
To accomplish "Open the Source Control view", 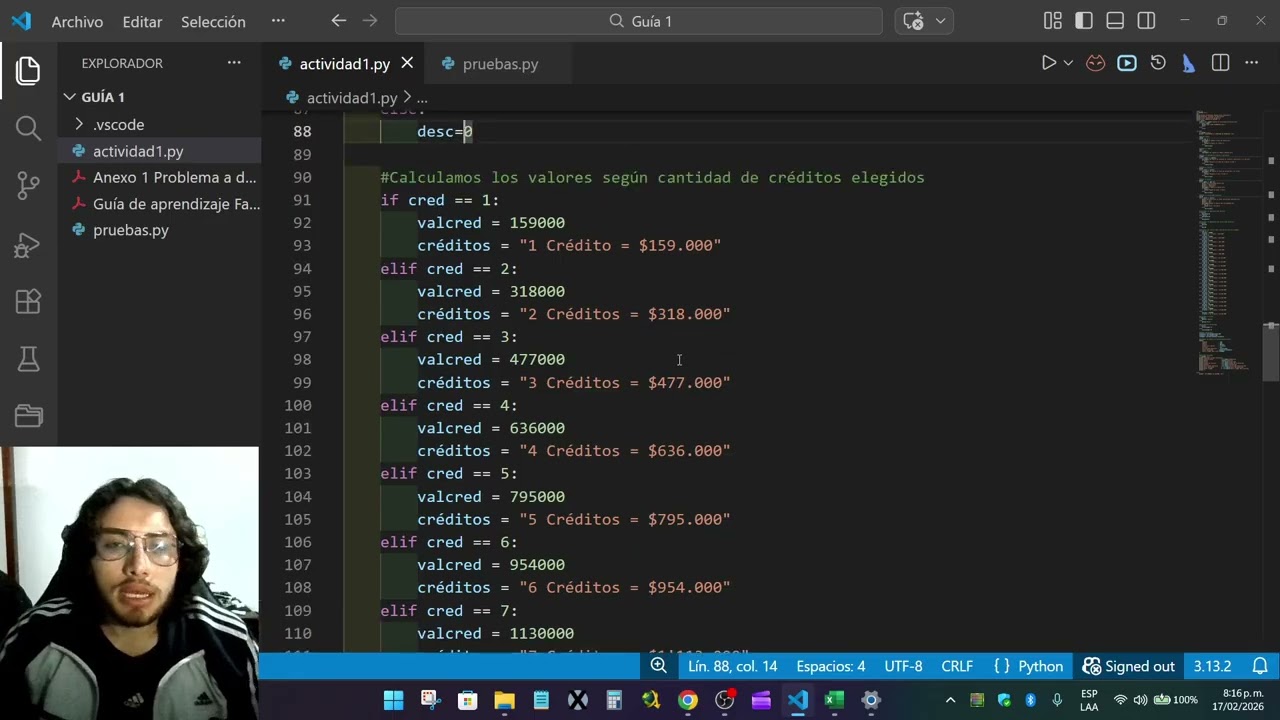I will 28,185.
